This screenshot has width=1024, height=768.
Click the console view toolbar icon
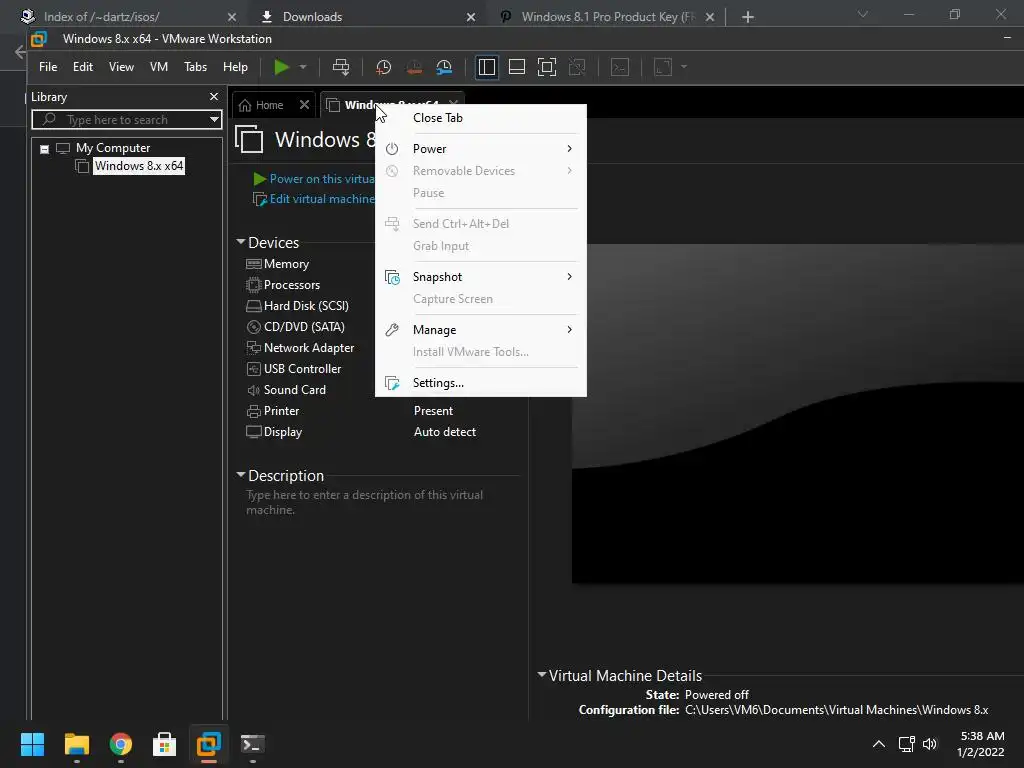pos(620,67)
